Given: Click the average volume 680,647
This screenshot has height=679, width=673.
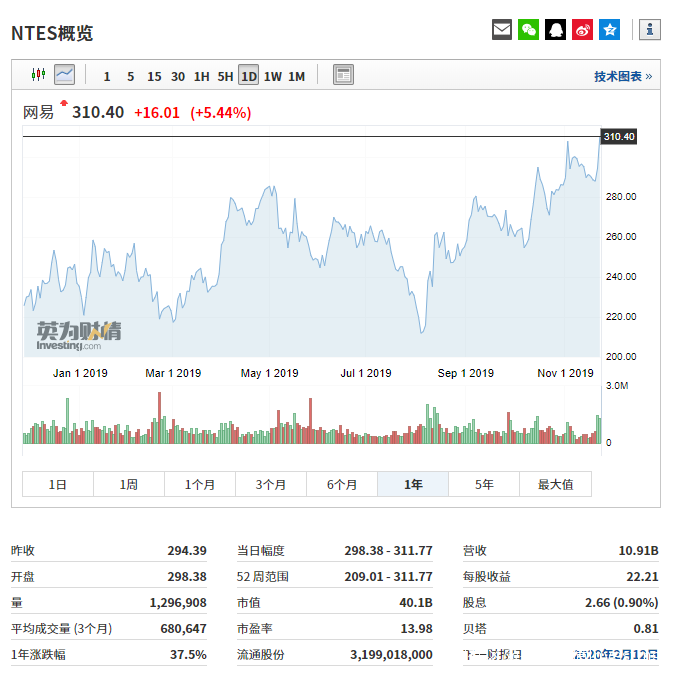Looking at the screenshot, I should (x=183, y=628).
